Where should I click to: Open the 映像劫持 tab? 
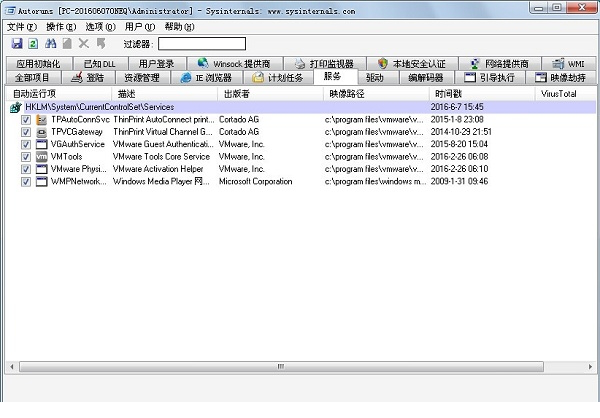pos(561,78)
